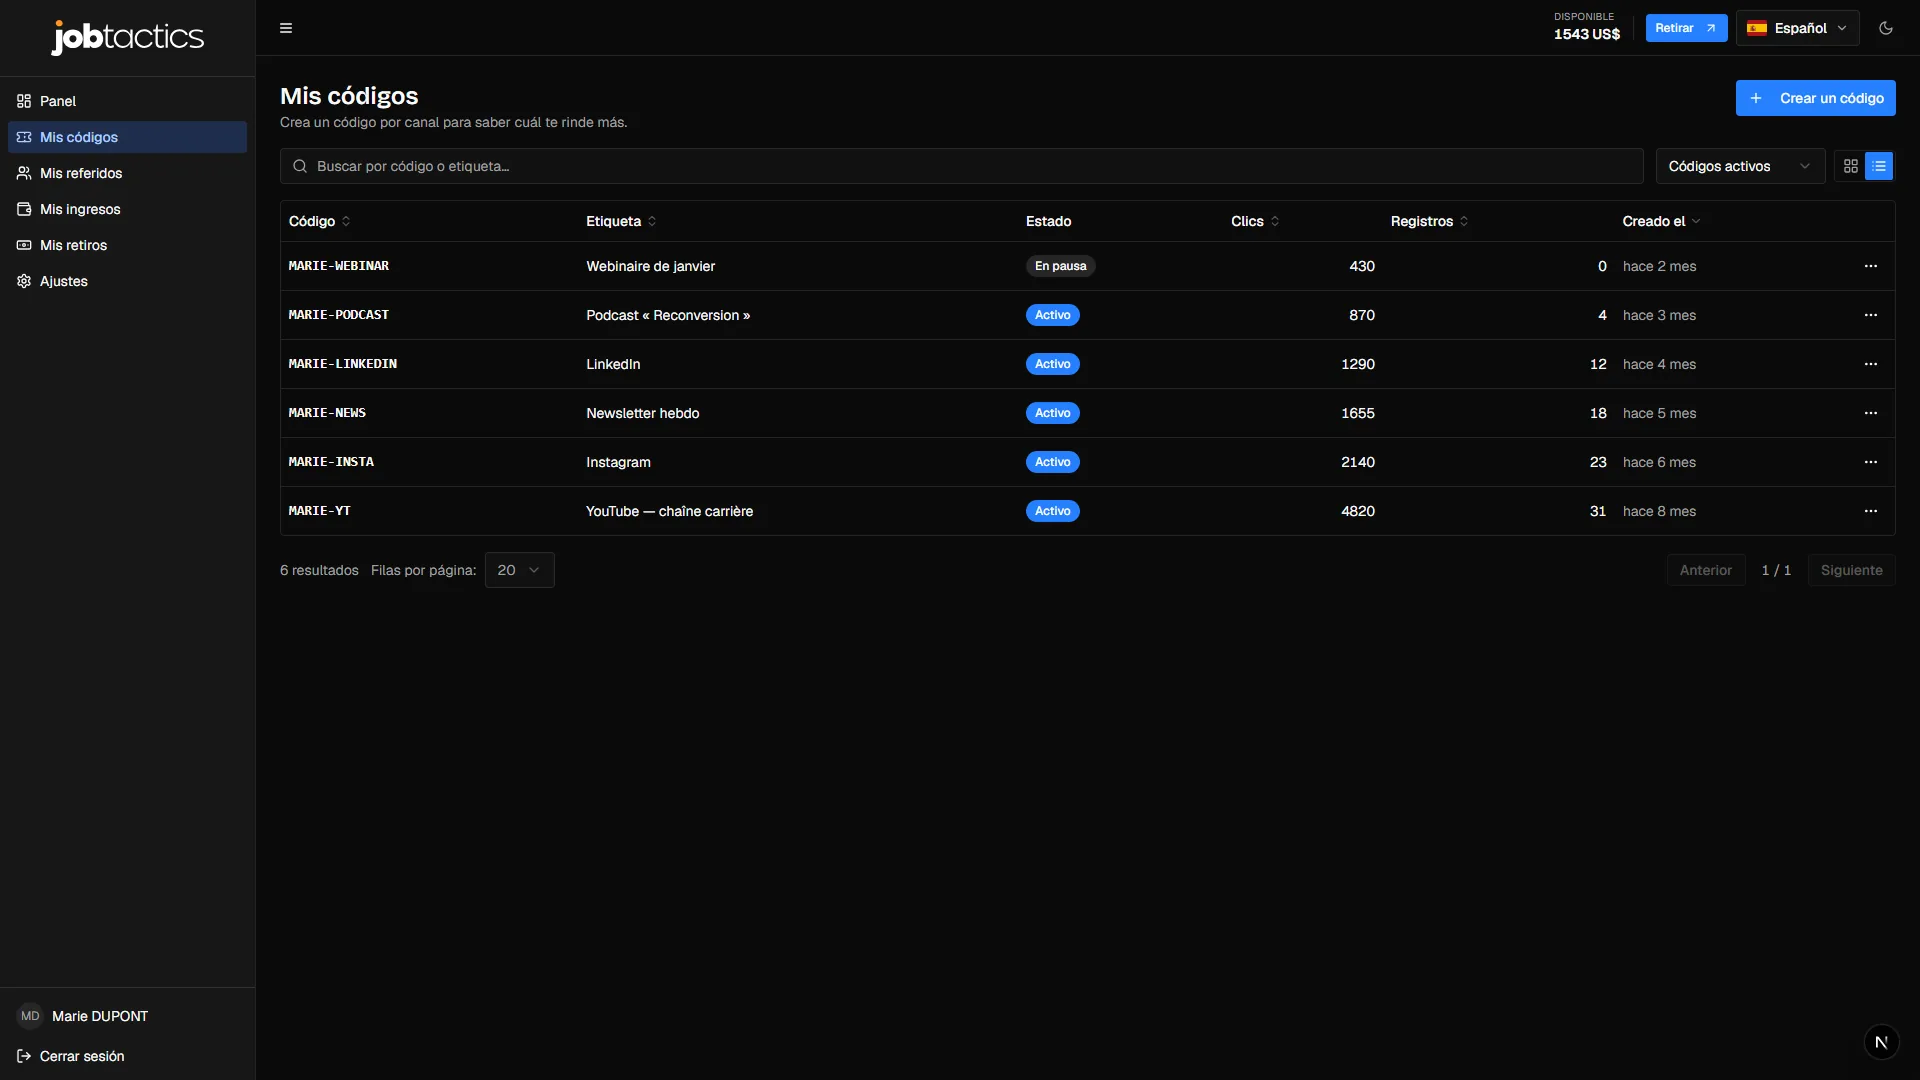Click the round N badge button

(1881, 1042)
